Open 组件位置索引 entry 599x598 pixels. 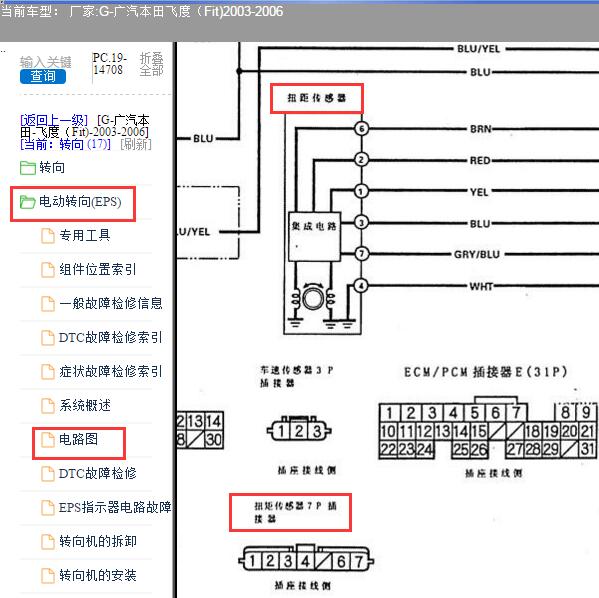[98, 269]
